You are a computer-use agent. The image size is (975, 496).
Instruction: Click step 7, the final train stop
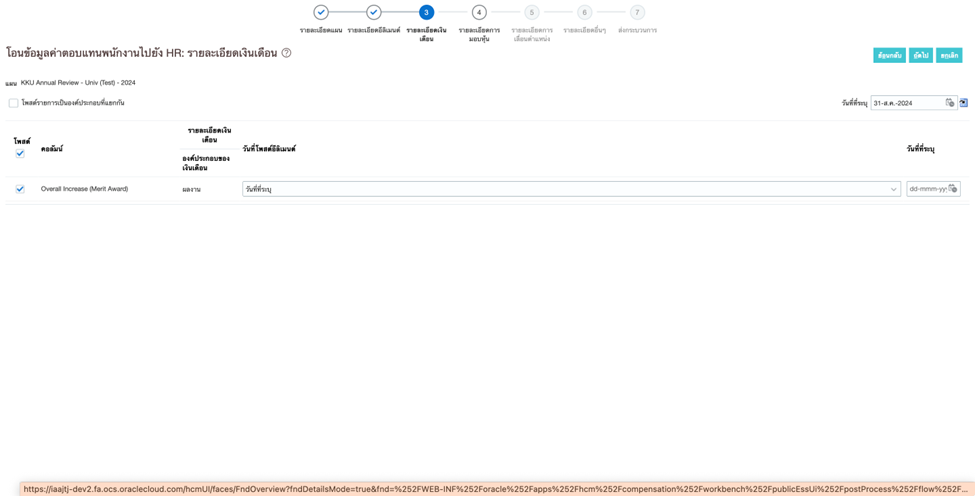(x=637, y=13)
